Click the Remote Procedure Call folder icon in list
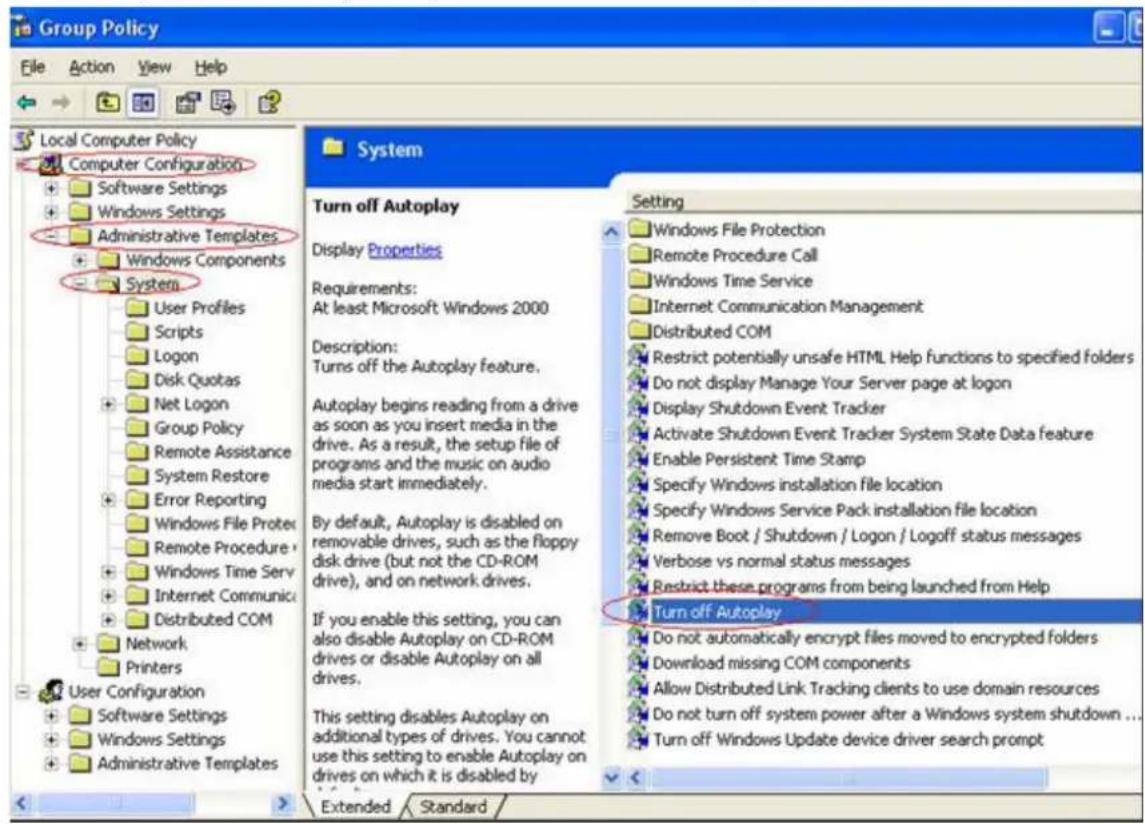Viewport: 1145px width, 824px height. pyautogui.click(x=640, y=255)
